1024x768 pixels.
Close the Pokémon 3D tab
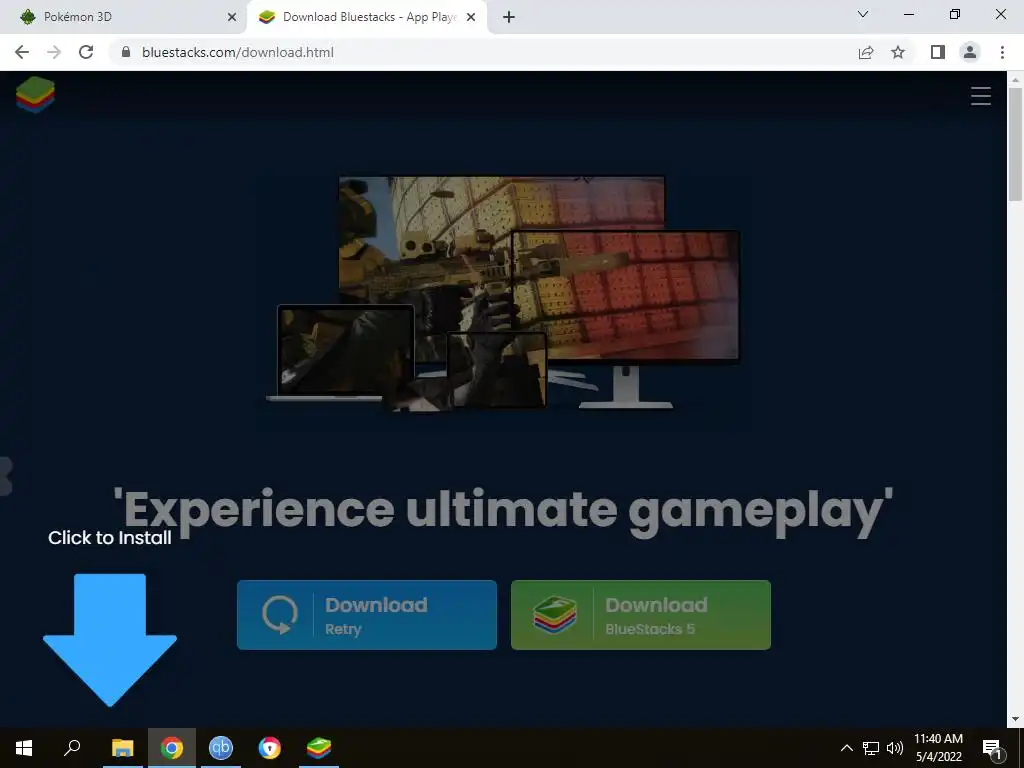click(x=232, y=18)
